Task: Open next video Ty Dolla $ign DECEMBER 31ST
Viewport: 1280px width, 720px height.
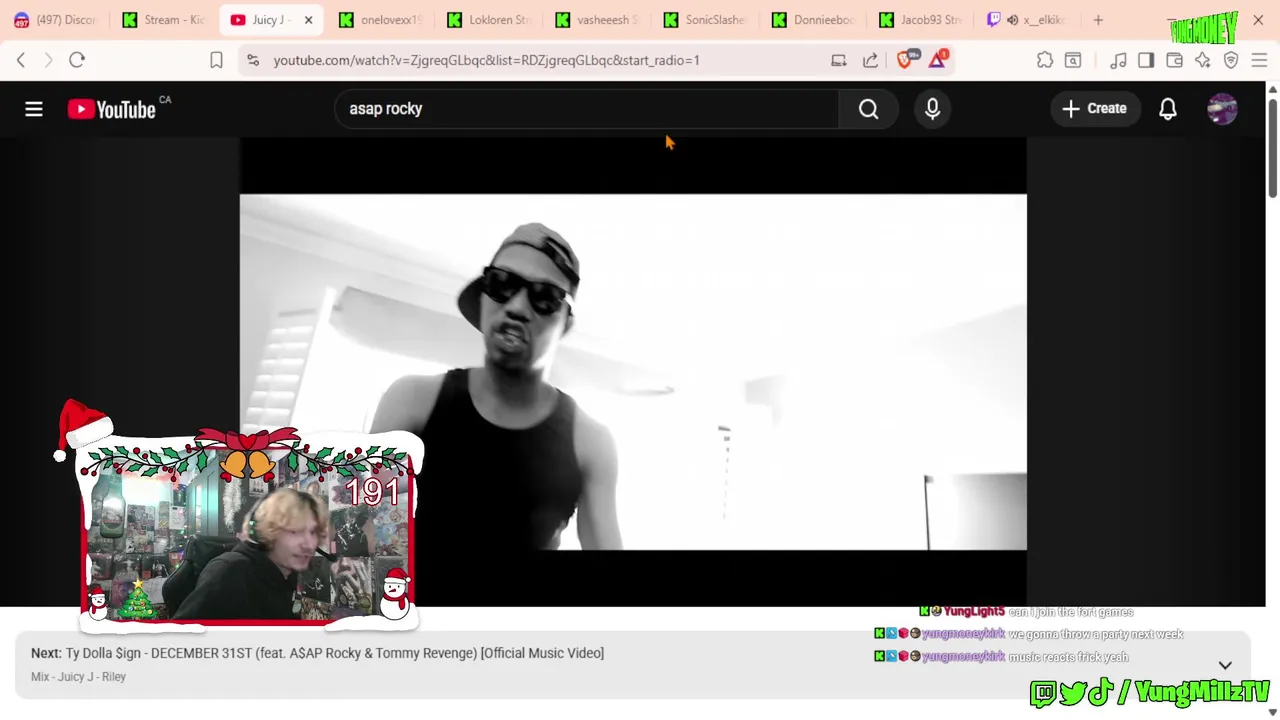Action: [x=335, y=653]
